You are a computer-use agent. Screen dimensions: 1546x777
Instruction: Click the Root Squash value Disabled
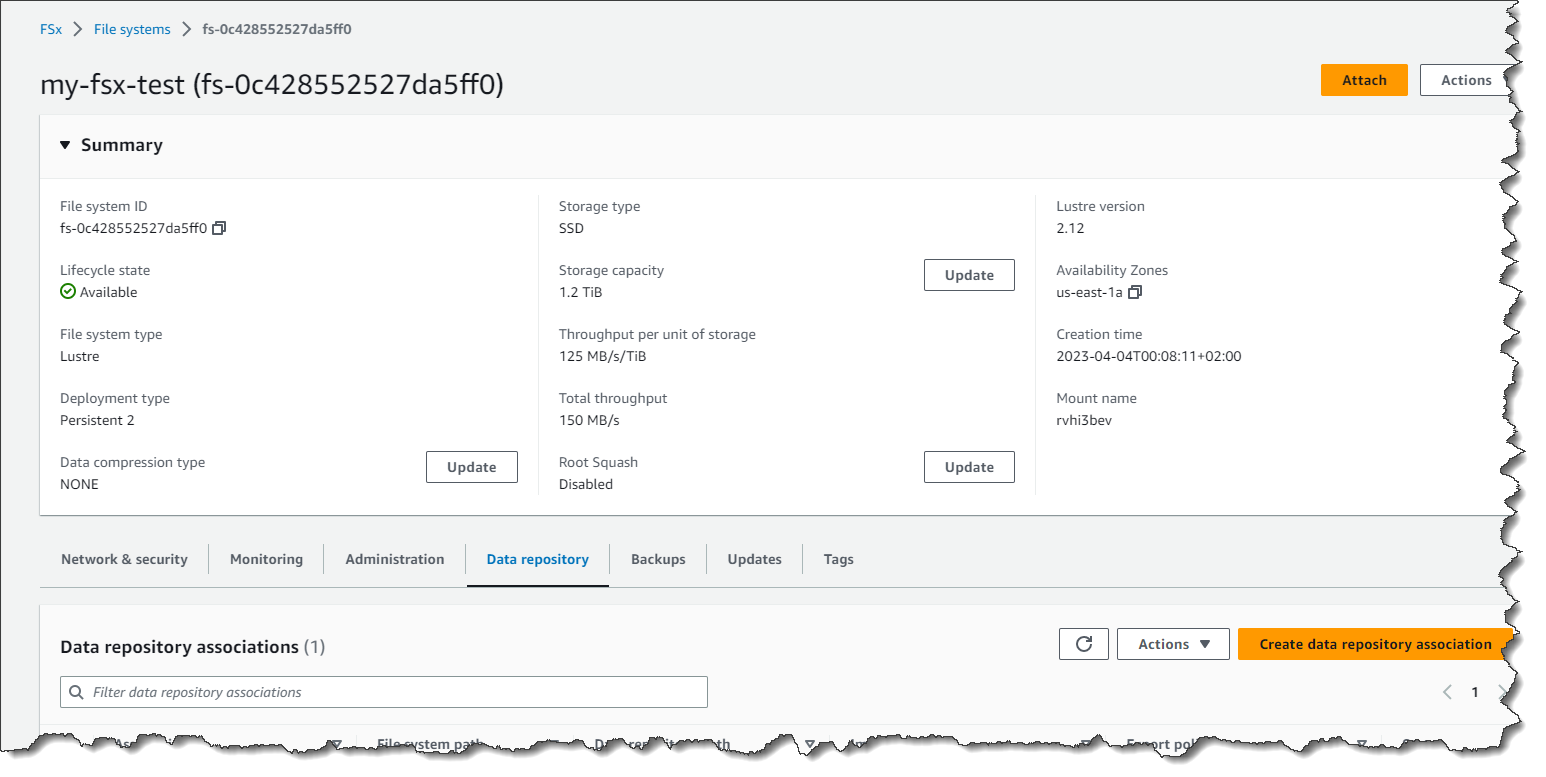click(x=586, y=484)
